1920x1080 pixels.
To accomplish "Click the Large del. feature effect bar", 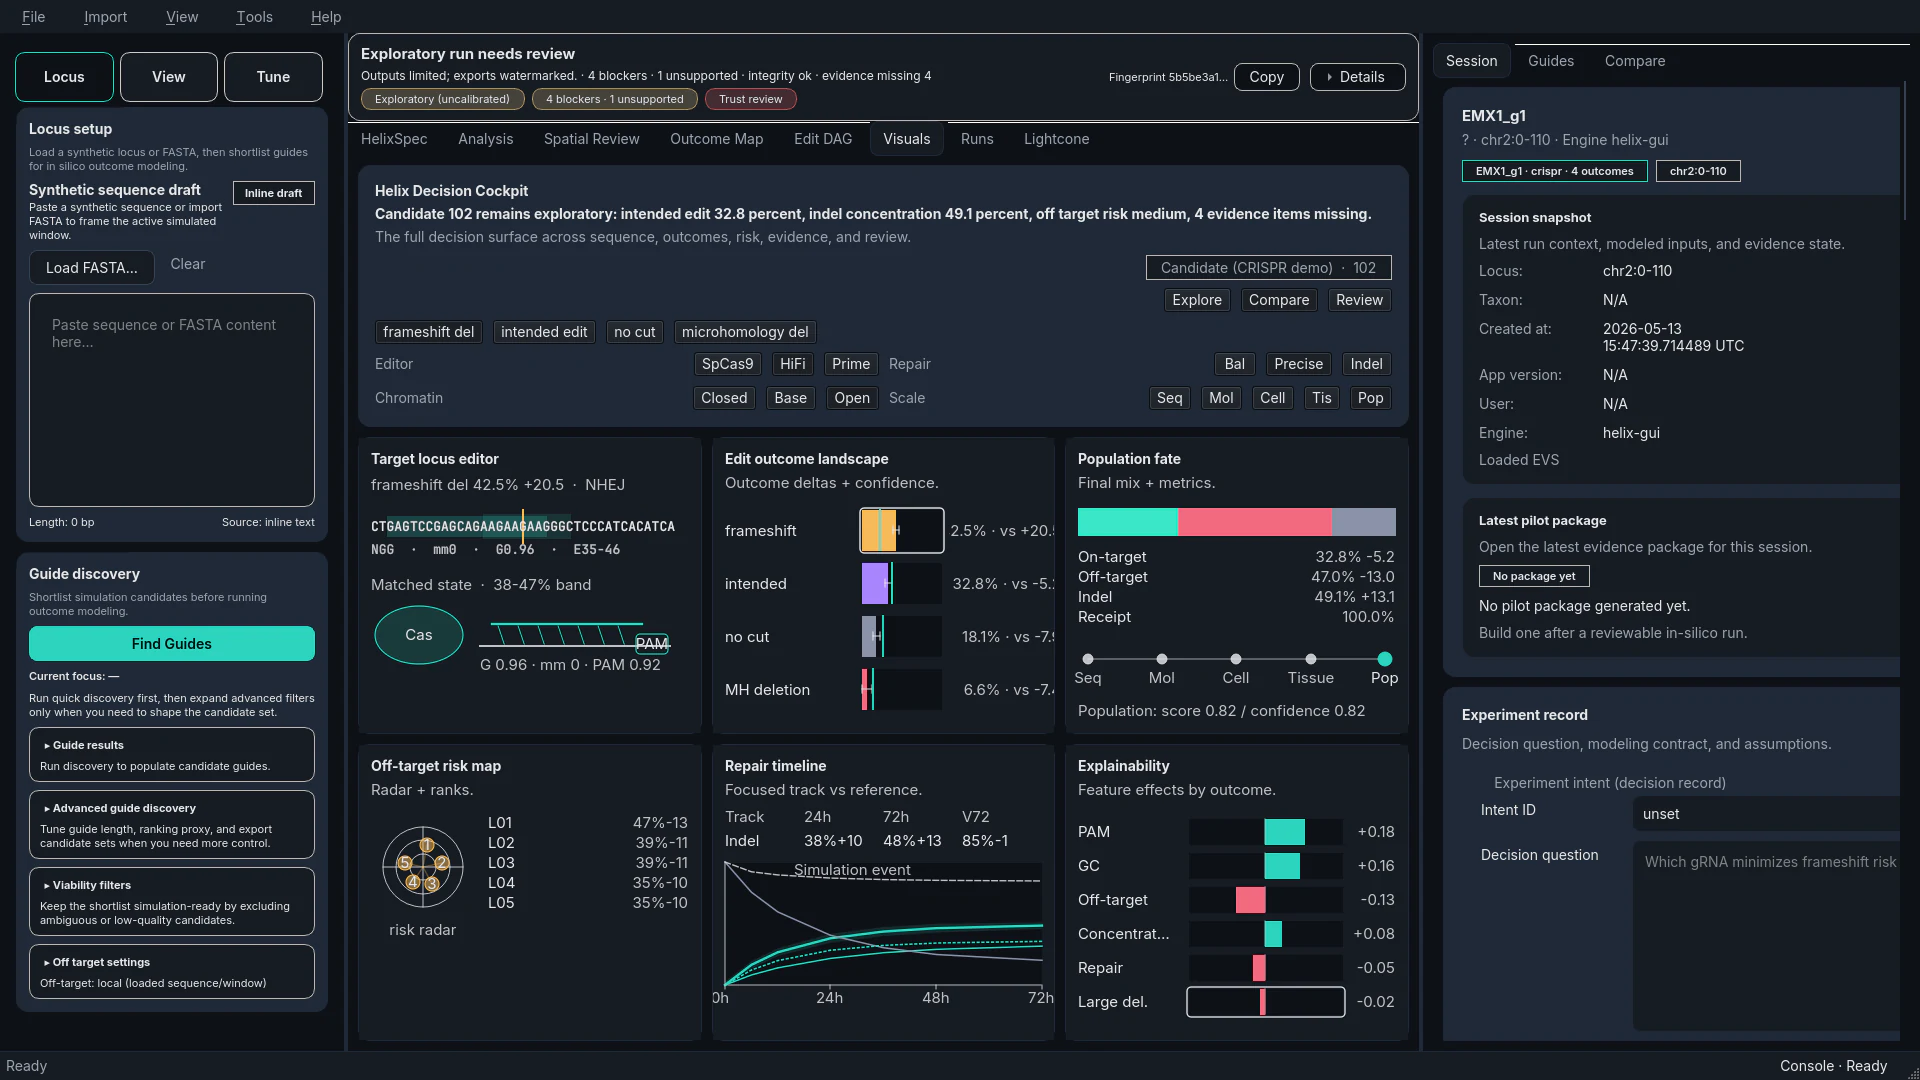I will [x=1265, y=1001].
